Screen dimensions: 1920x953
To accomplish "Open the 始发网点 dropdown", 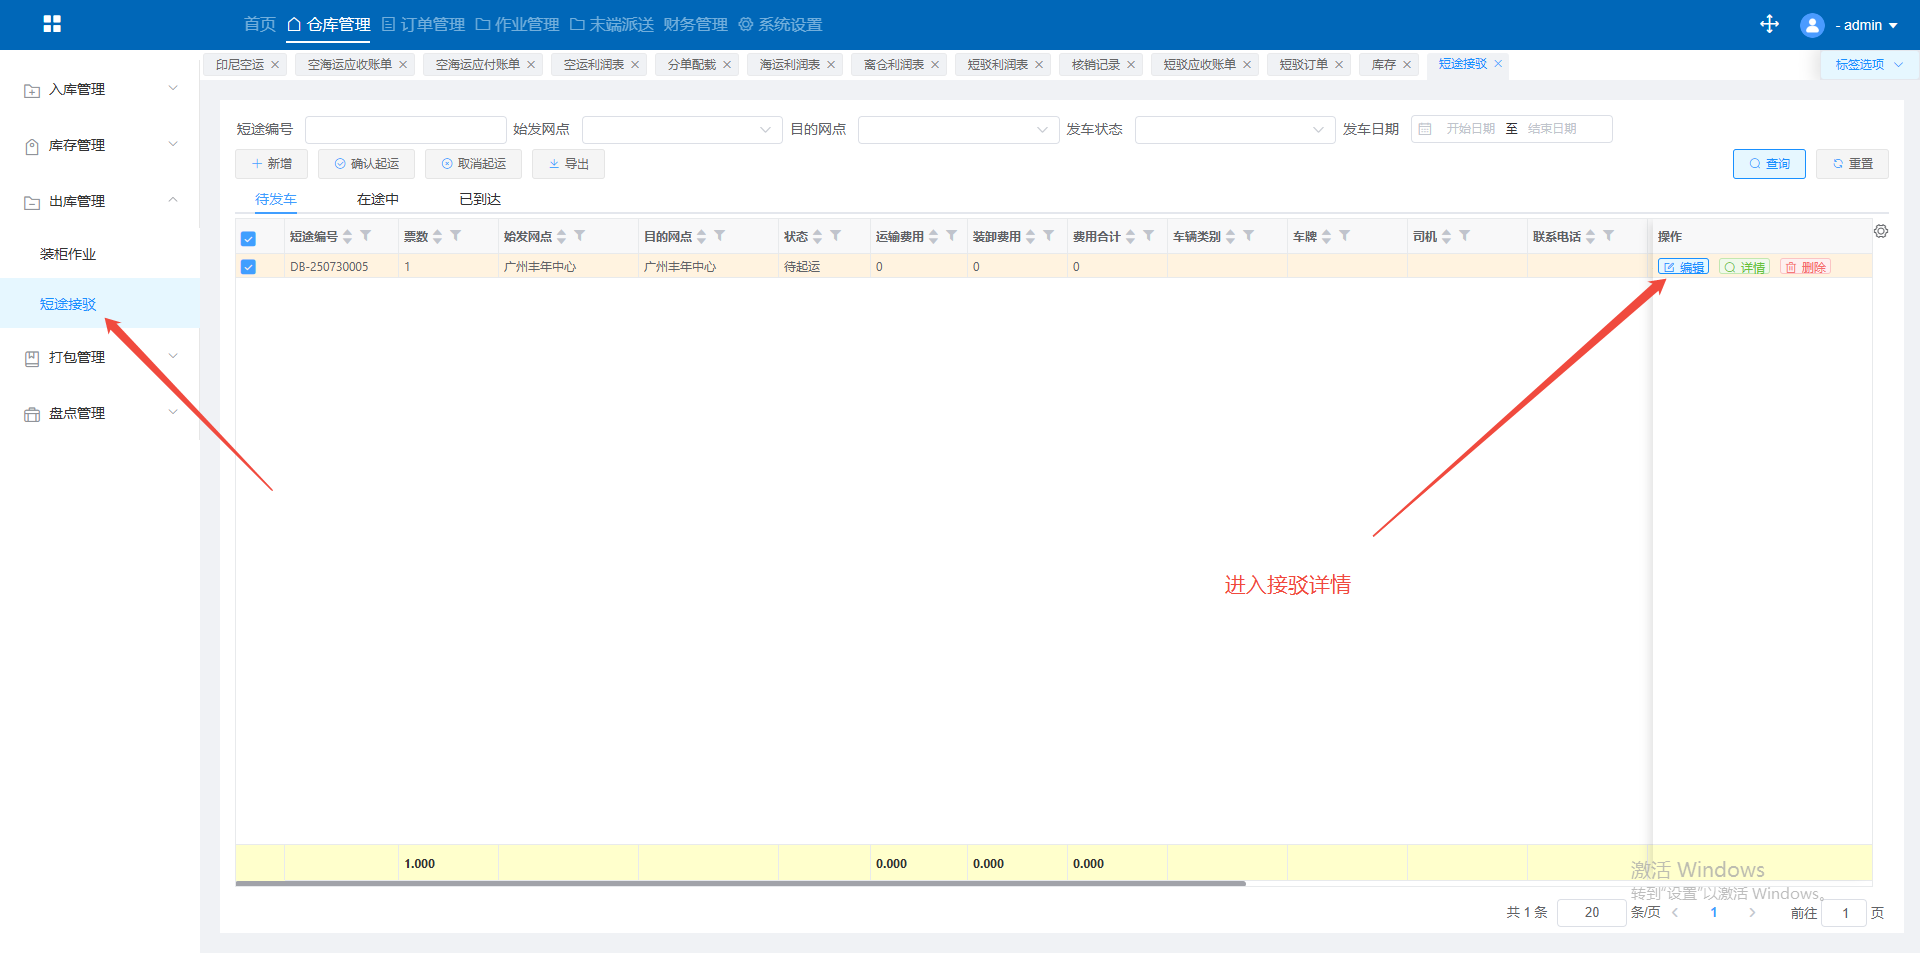I will coord(680,130).
